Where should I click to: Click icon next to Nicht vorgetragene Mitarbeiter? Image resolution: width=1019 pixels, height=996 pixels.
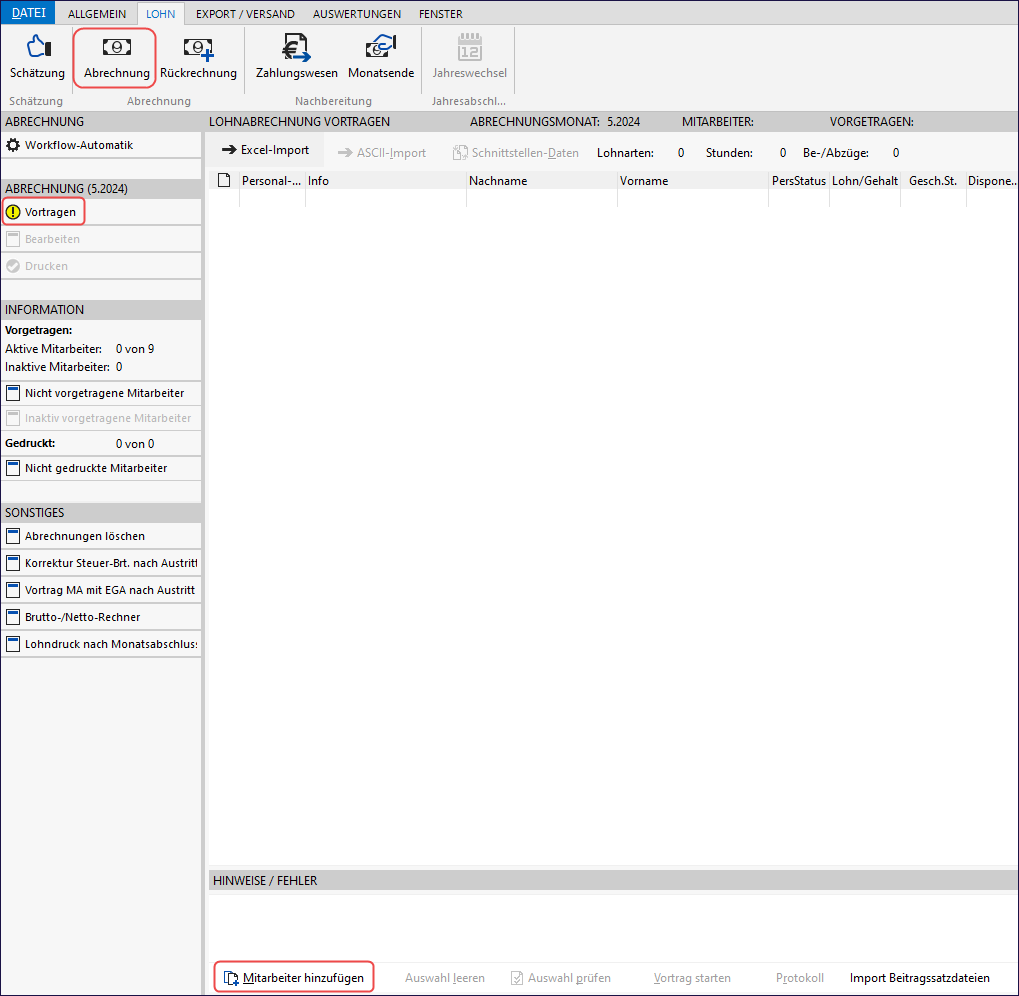pyautogui.click(x=13, y=393)
